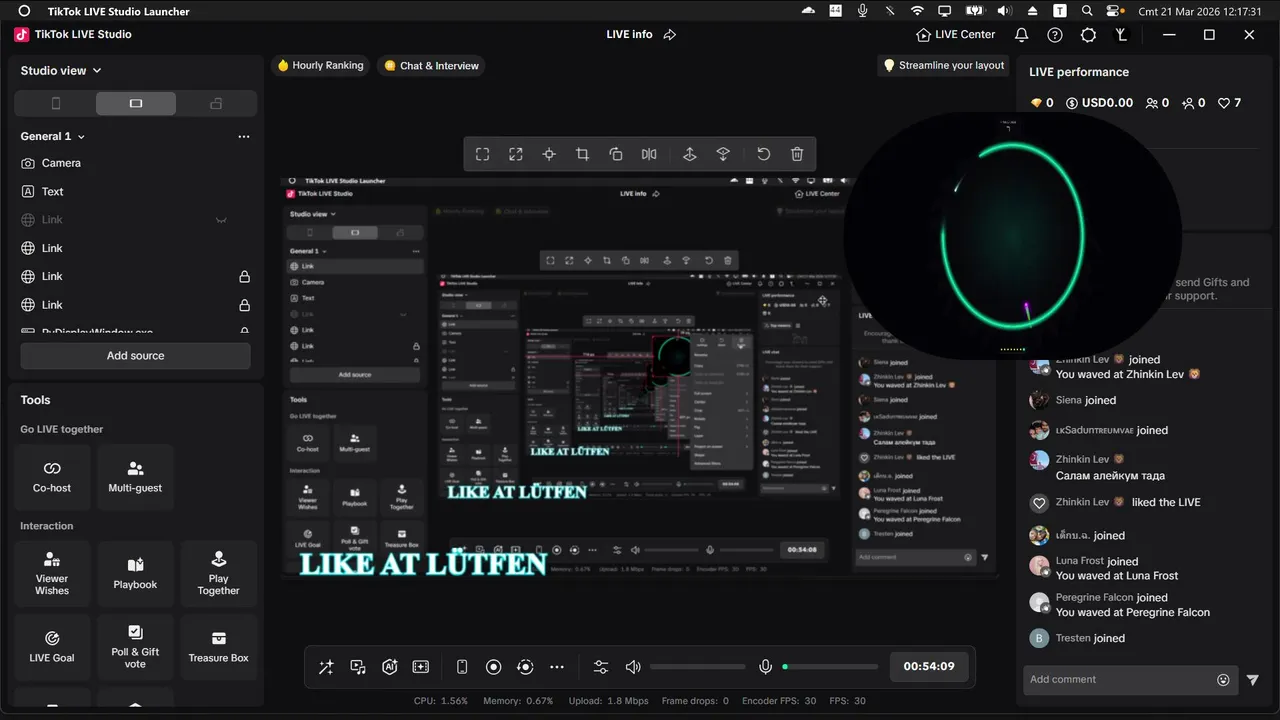Adjust the microphone level slider
Screen dimensions: 1280x720
tap(830, 667)
